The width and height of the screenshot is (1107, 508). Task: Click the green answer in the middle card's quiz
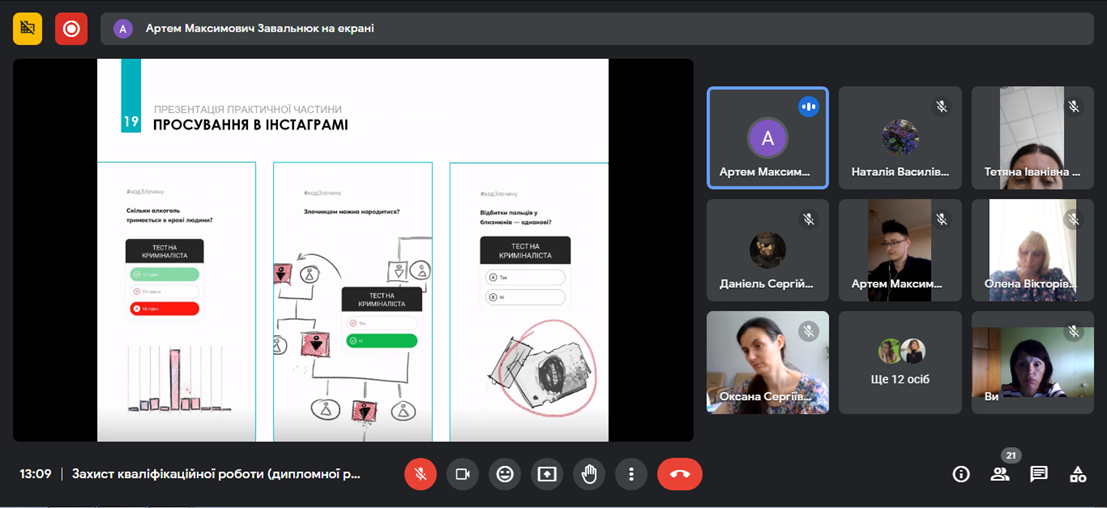[x=382, y=341]
